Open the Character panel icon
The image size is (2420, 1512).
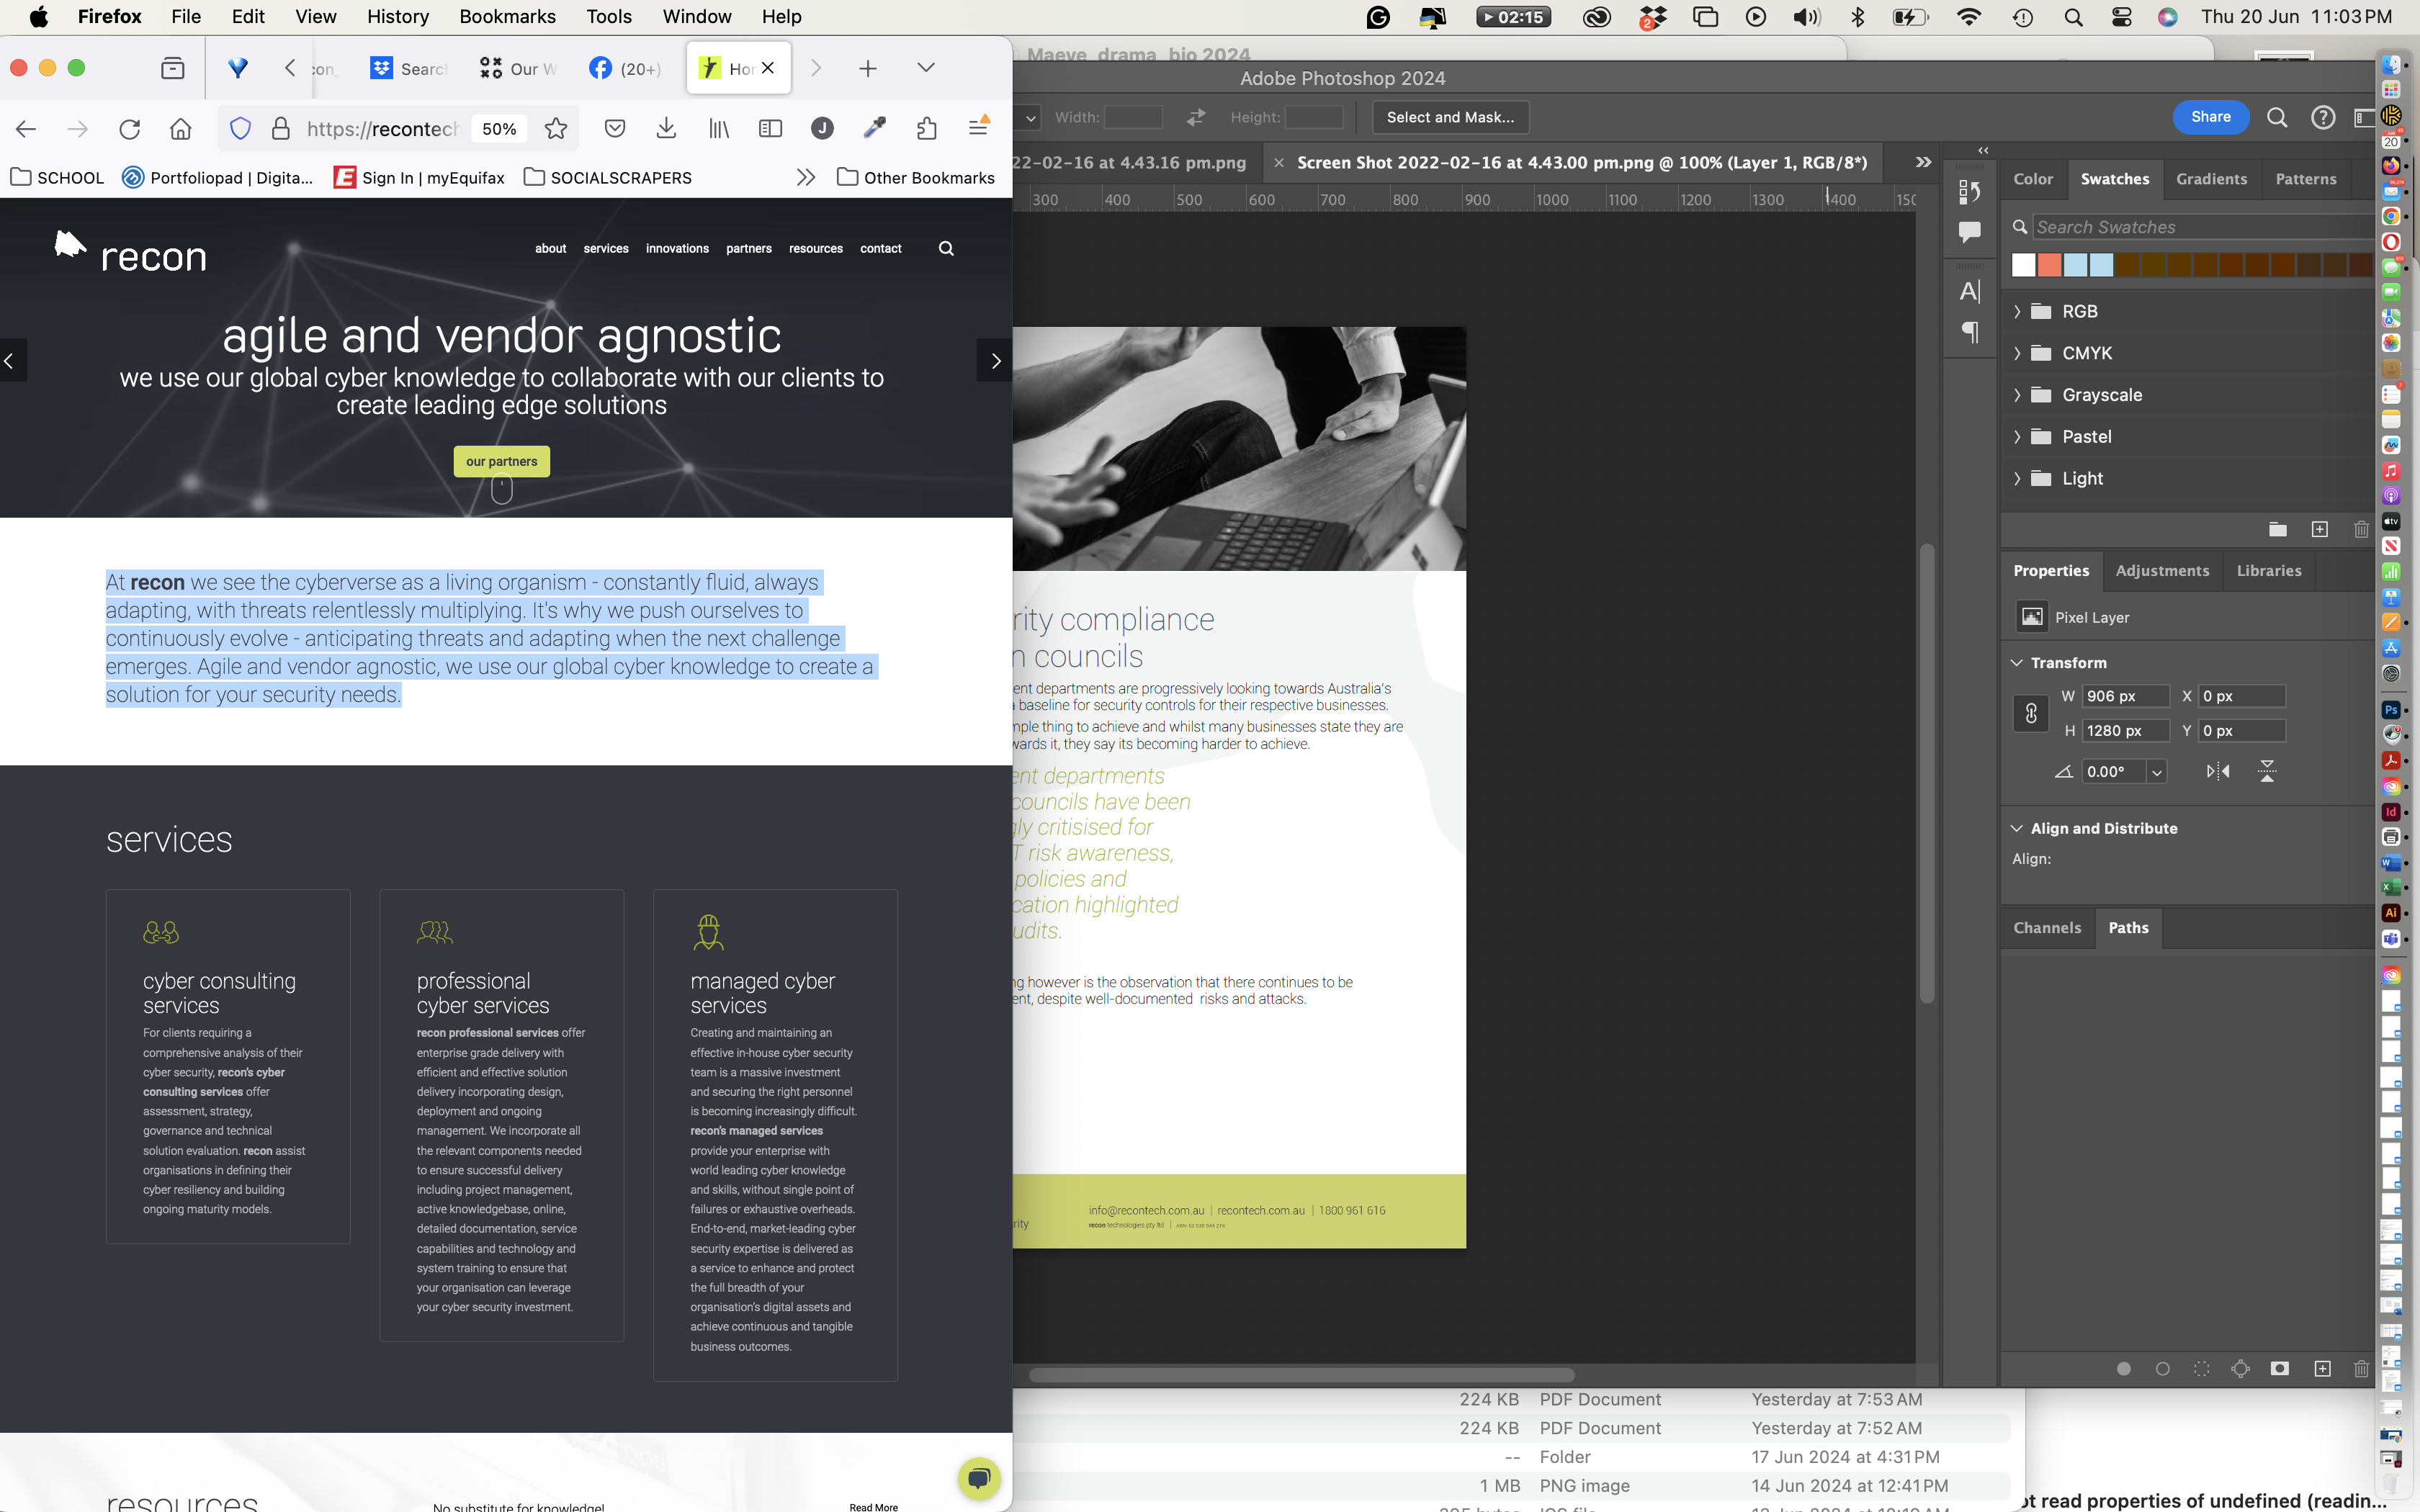click(1969, 291)
